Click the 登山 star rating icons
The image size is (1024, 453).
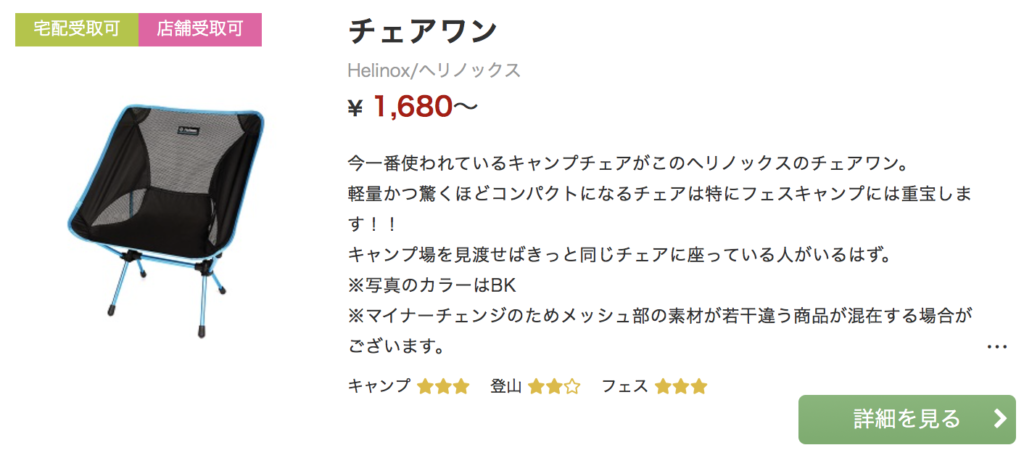pyautogui.click(x=554, y=386)
